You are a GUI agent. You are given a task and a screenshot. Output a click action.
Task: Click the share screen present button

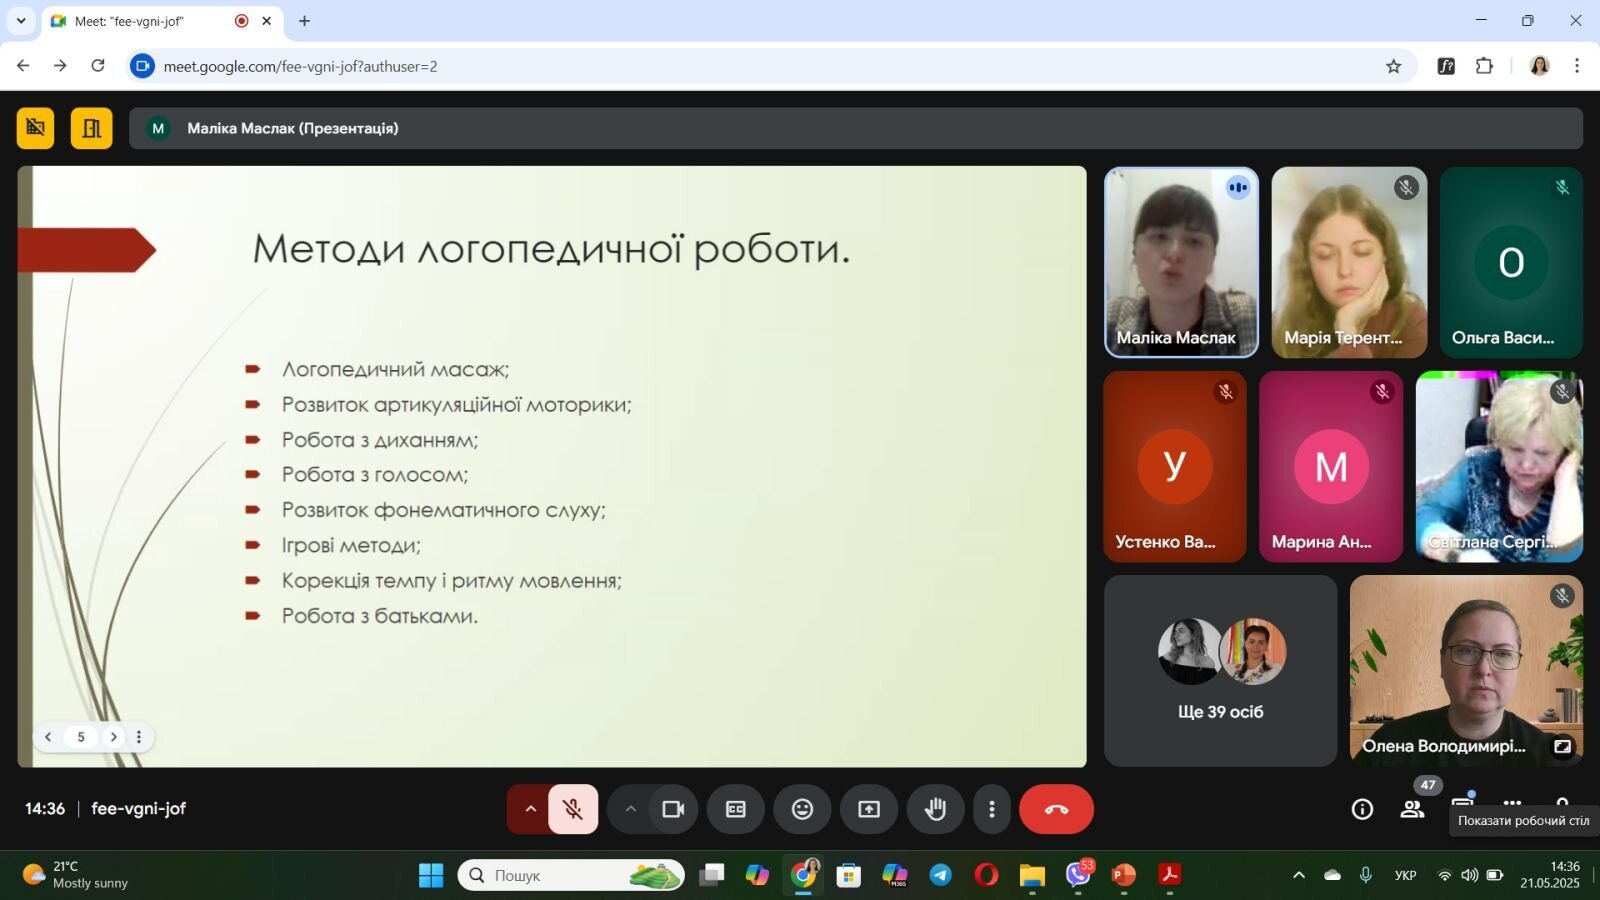point(869,809)
